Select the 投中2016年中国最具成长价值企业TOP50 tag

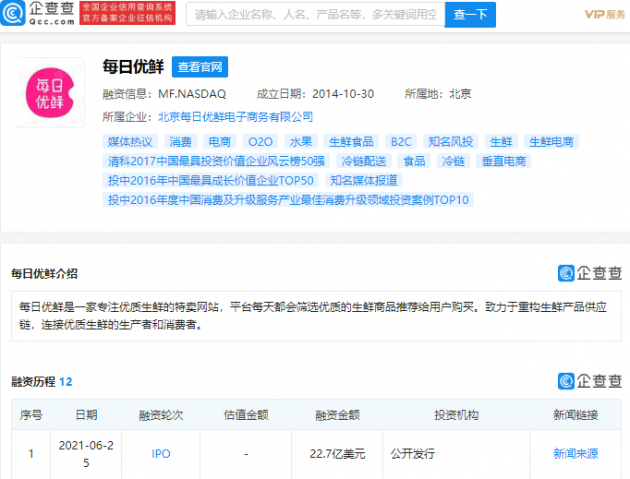tap(211, 180)
